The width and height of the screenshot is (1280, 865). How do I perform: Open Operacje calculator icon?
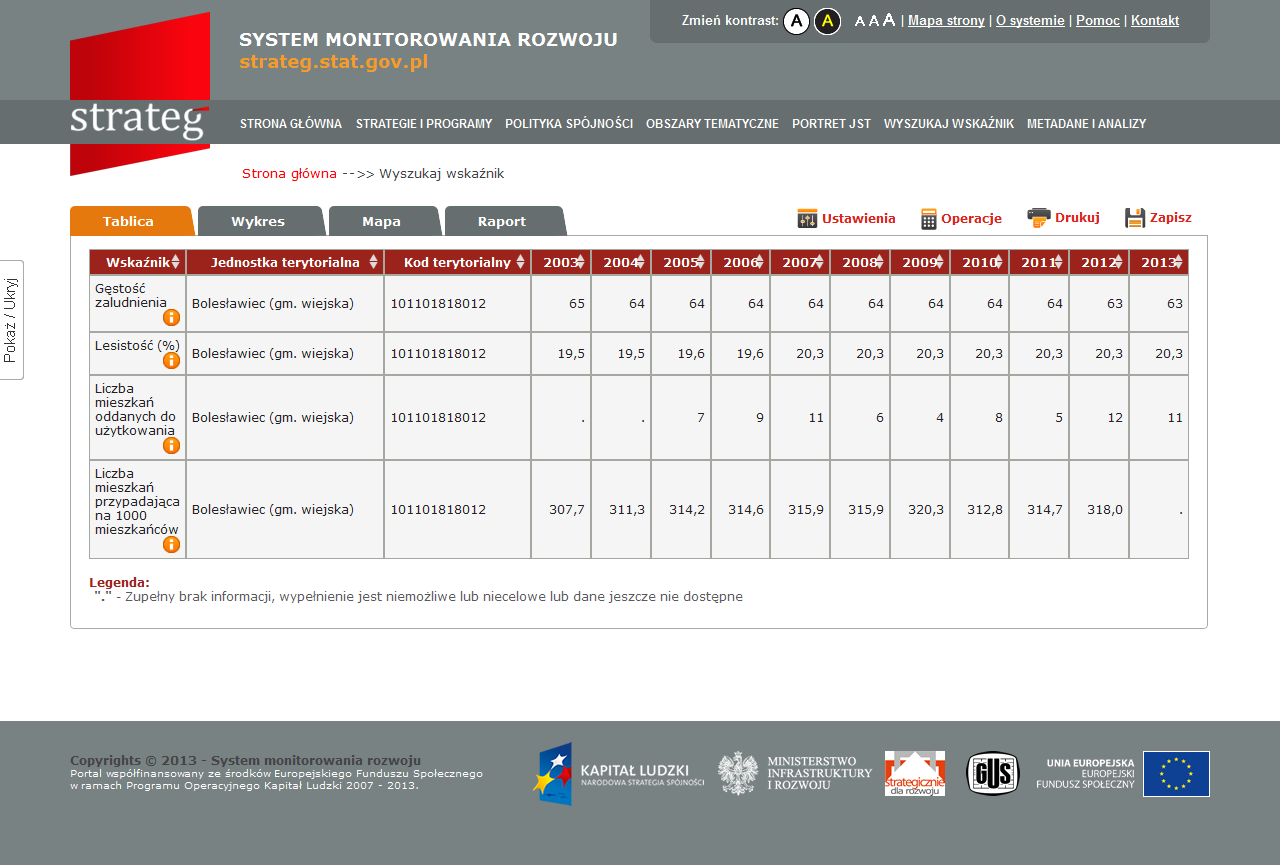(x=929, y=219)
